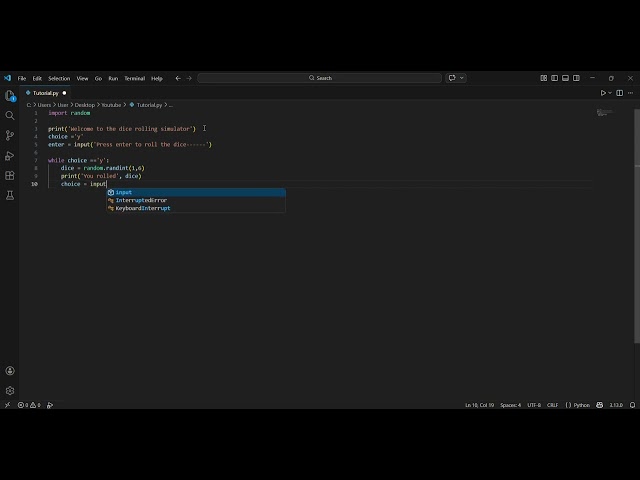Click Desktop in the breadcrumb path
This screenshot has width=640, height=480.
84,105
